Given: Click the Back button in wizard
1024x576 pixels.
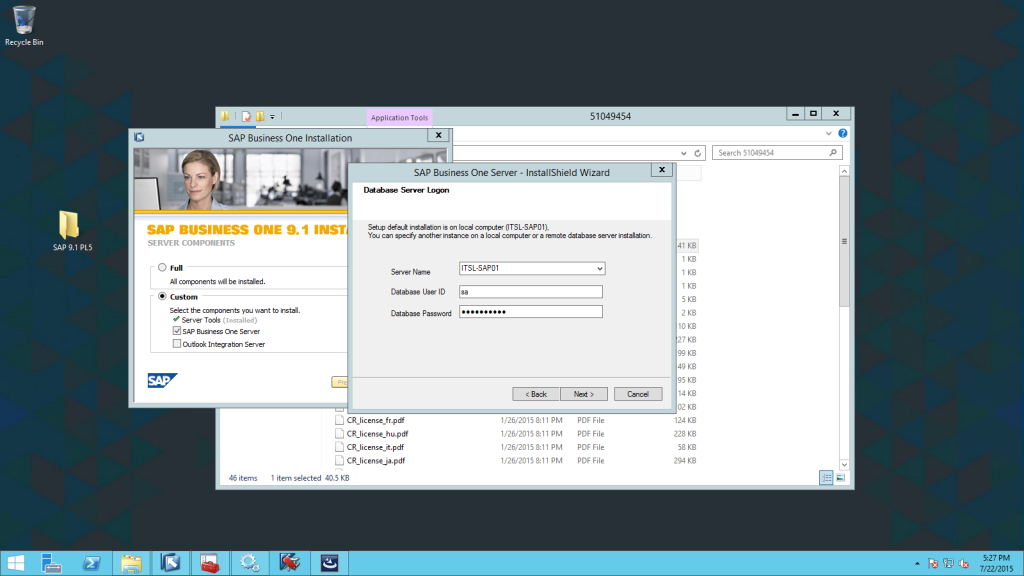Looking at the screenshot, I should (536, 394).
